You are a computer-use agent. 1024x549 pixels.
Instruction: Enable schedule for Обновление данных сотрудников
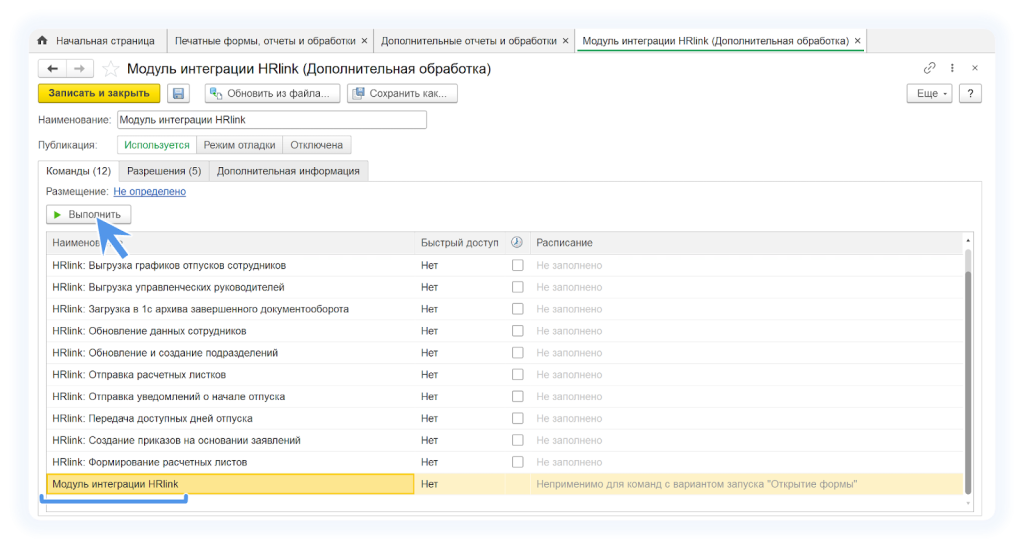(x=517, y=331)
